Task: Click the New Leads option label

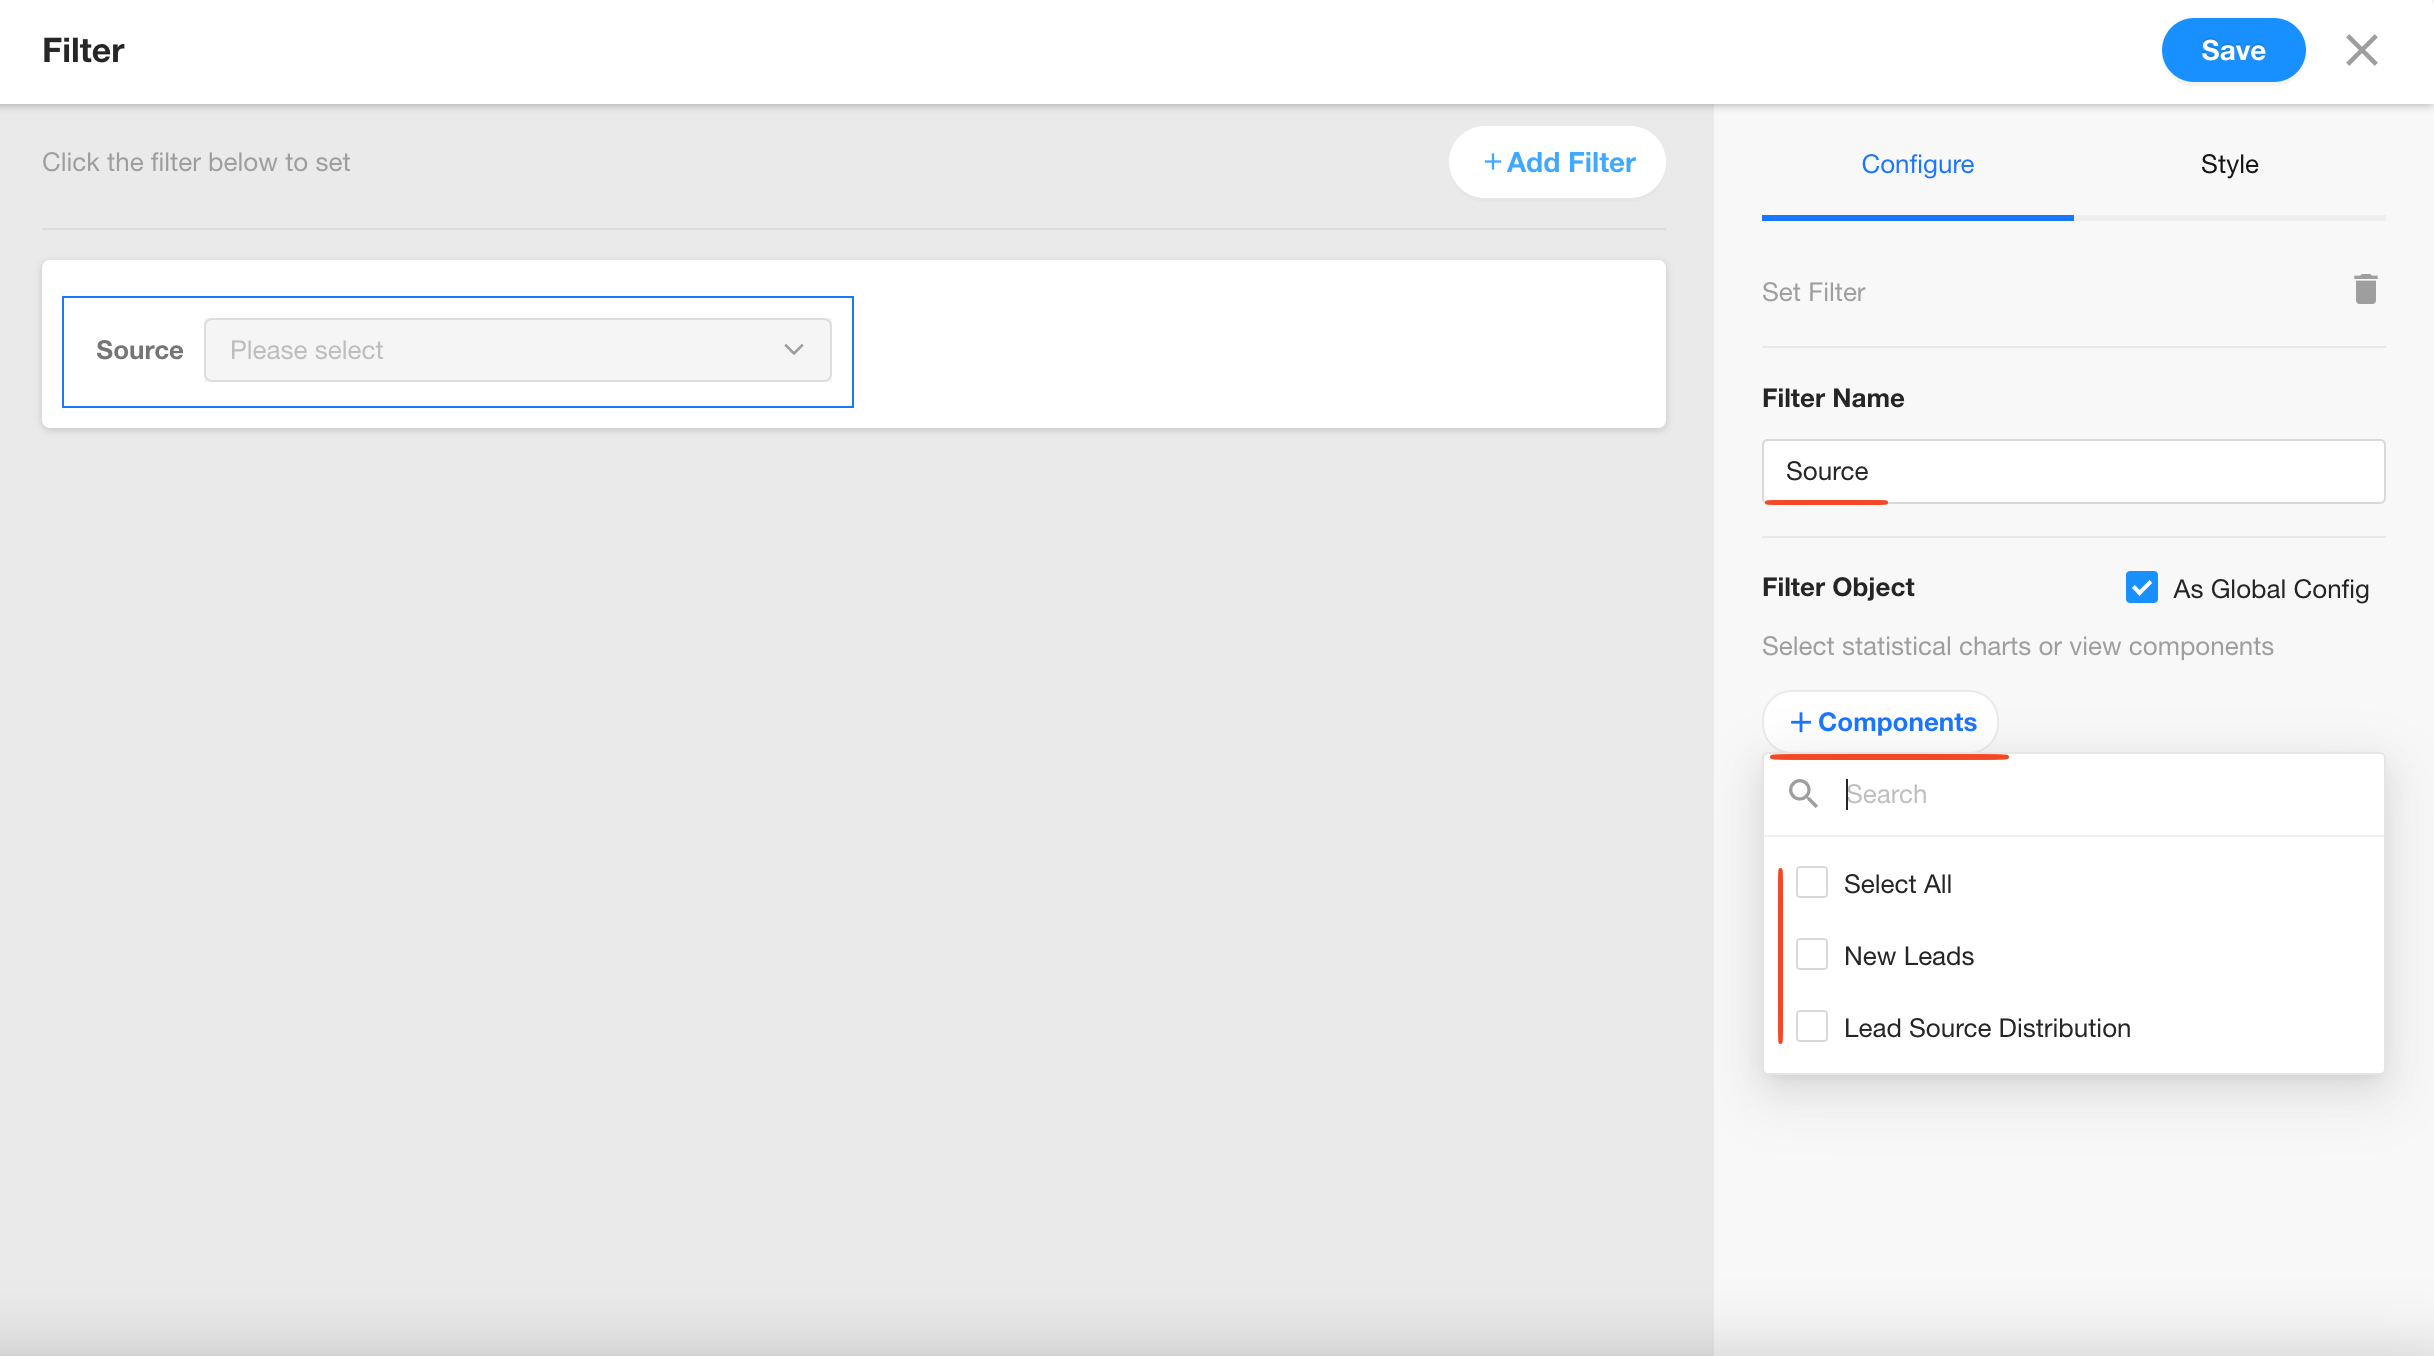Action: point(1908,956)
